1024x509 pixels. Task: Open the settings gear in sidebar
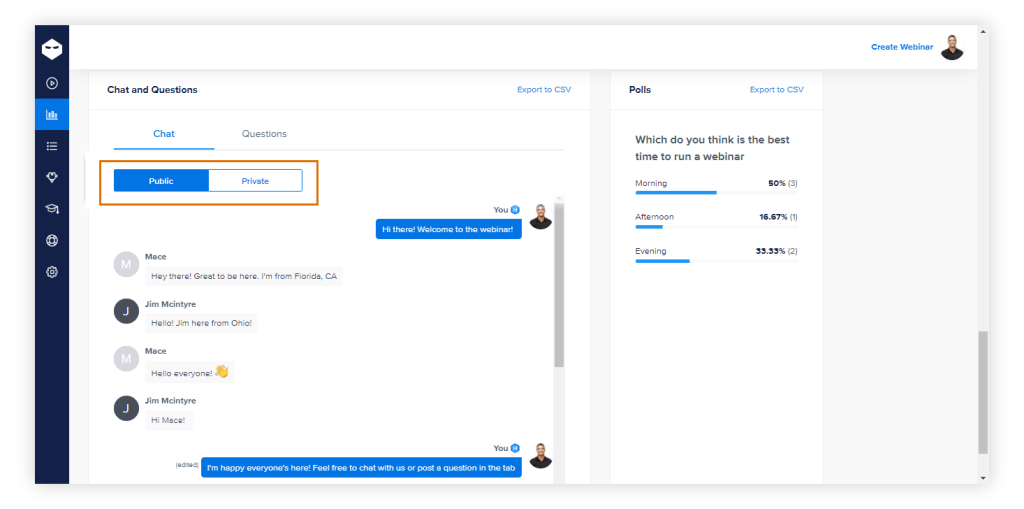pos(52,271)
